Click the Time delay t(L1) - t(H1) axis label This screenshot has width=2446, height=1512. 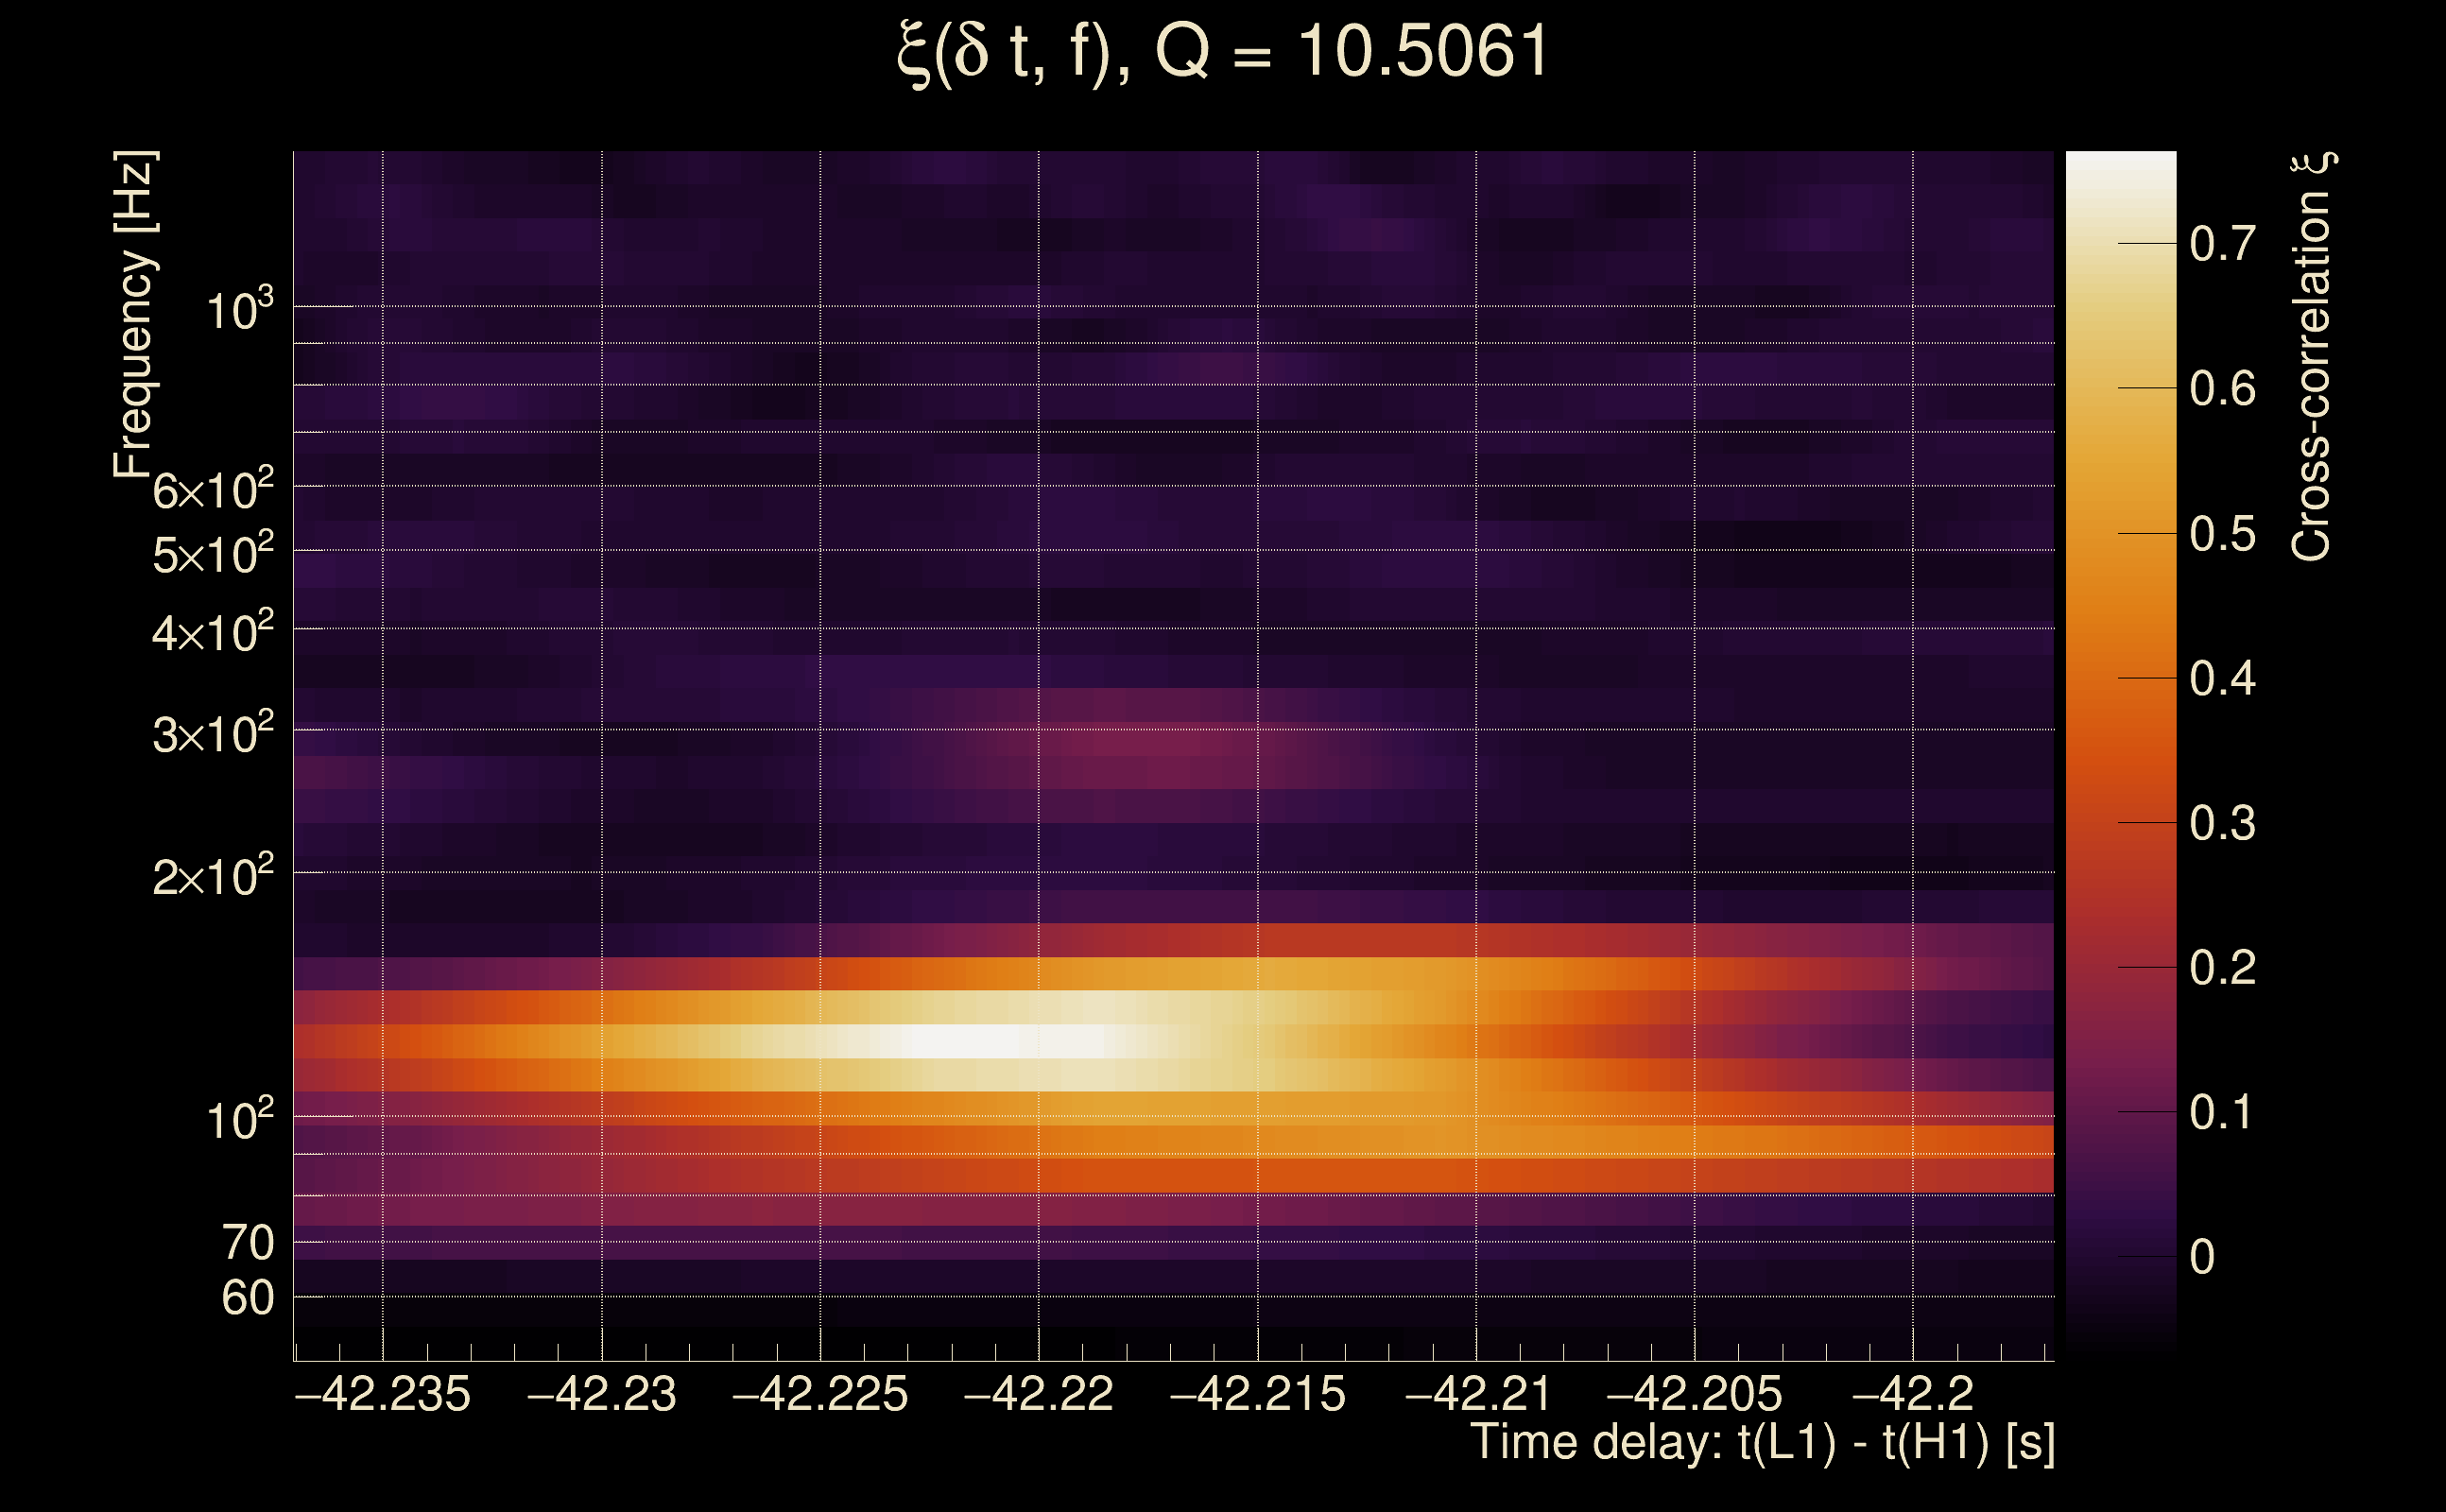1762,1443
